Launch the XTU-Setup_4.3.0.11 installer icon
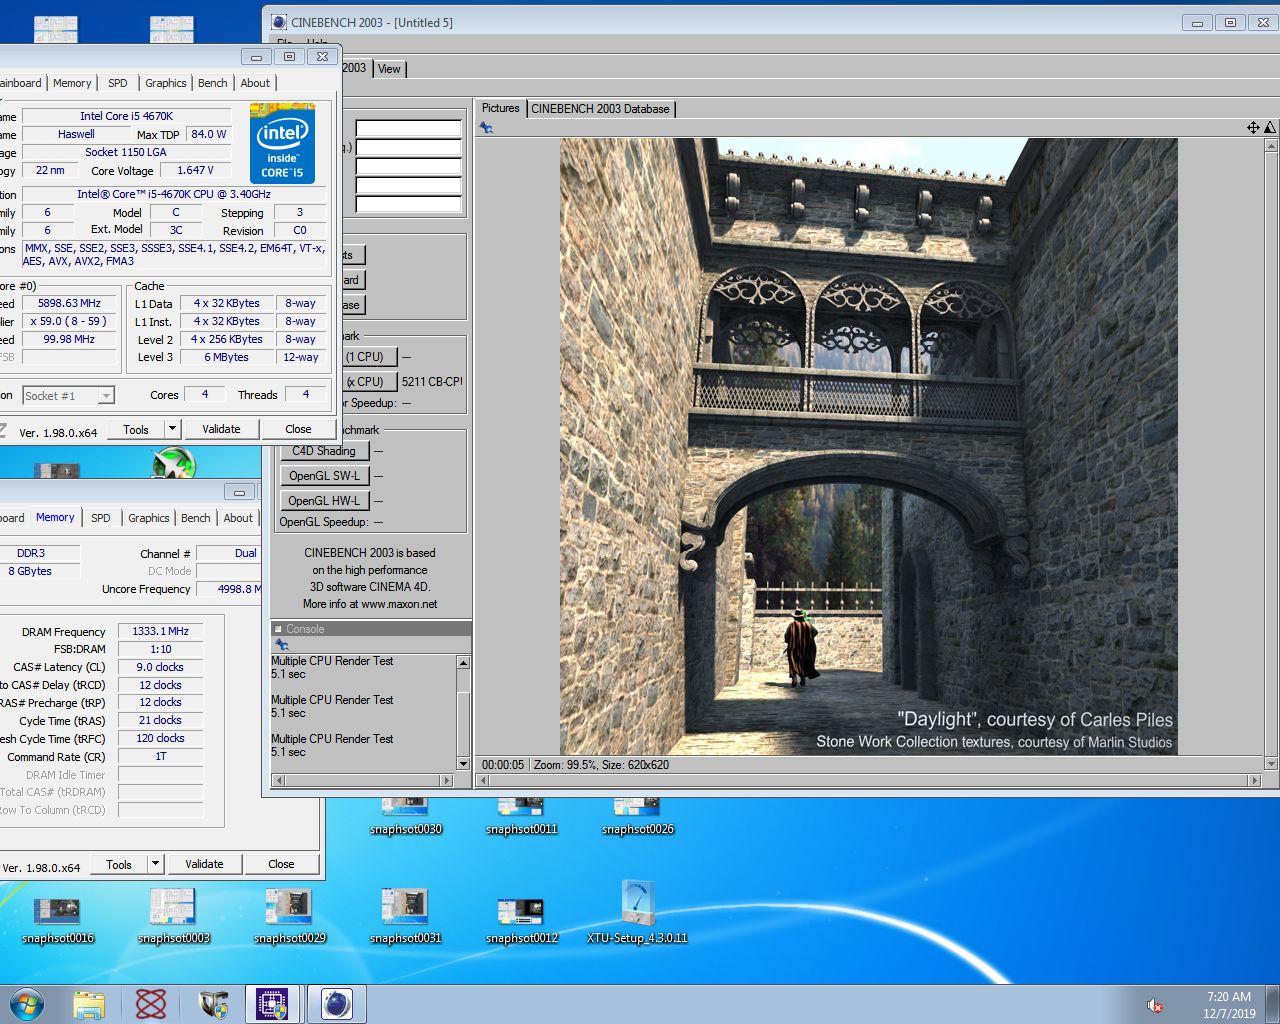Viewport: 1280px width, 1024px height. click(637, 912)
